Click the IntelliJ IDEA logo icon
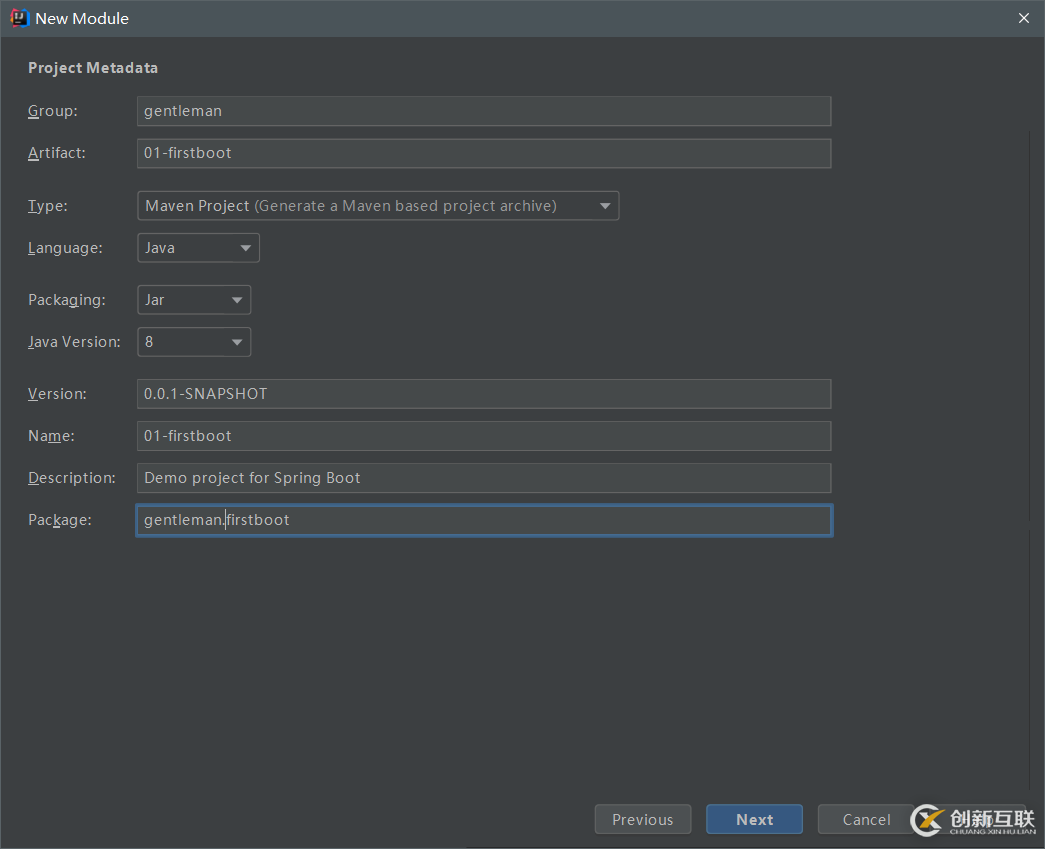 click(x=19, y=18)
